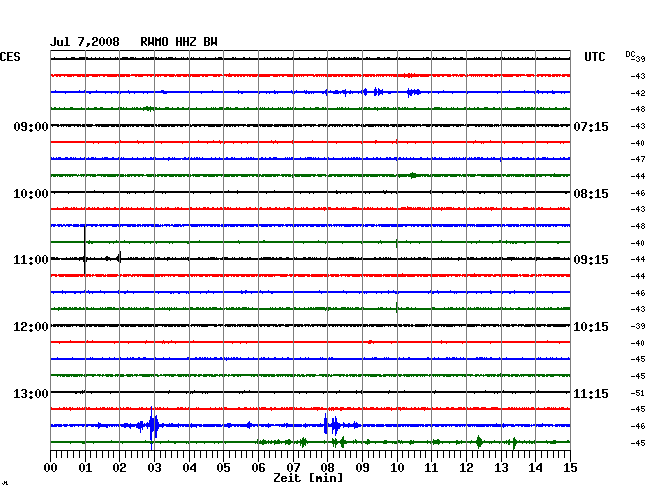This screenshot has width=650, height=494.
Task: Click the minute tick label "08"
Action: [x=327, y=467]
